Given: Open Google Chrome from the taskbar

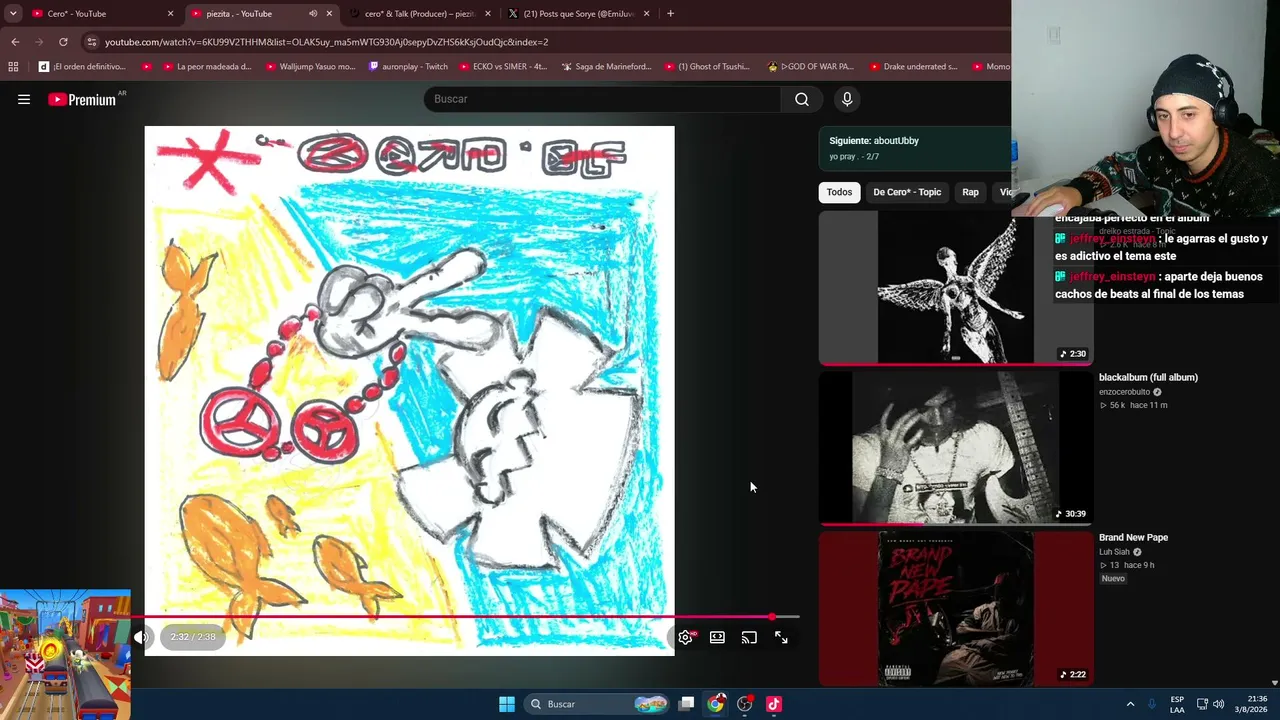Looking at the screenshot, I should point(715,704).
